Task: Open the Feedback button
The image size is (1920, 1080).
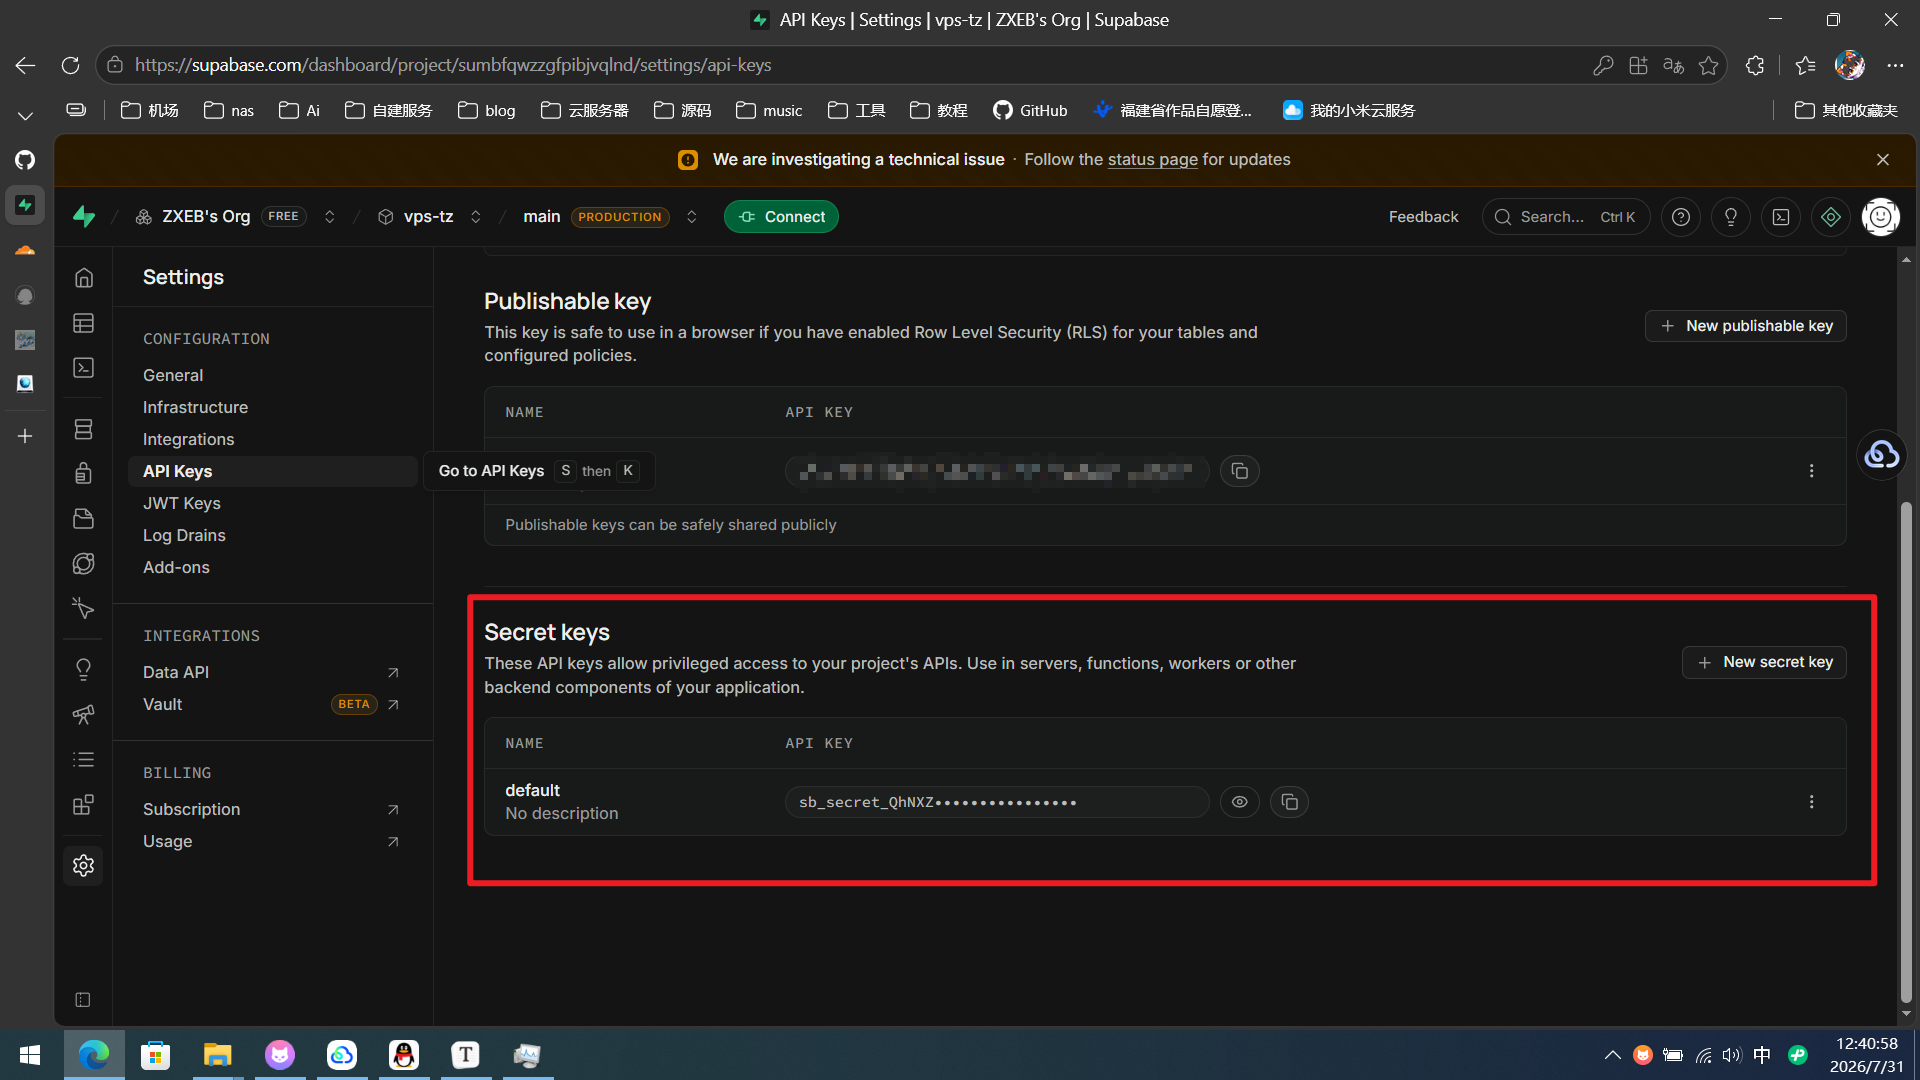Action: (1423, 217)
